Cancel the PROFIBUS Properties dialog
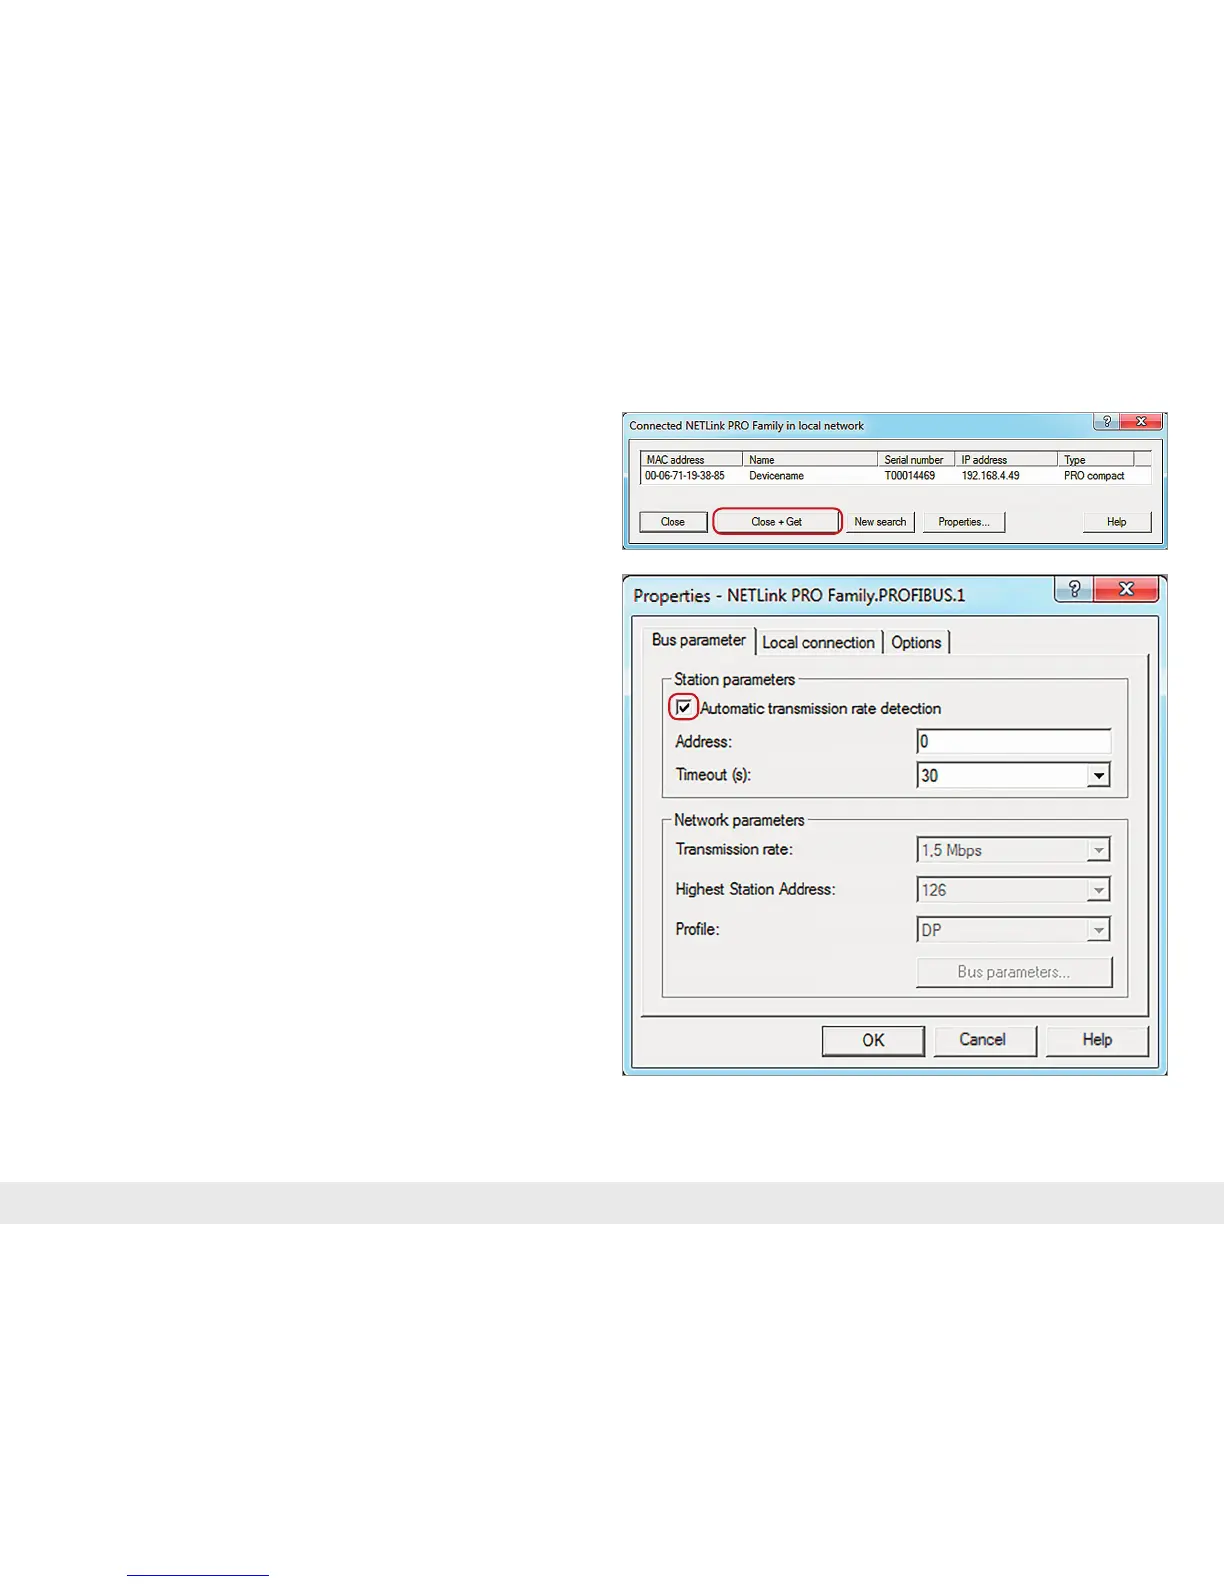 [983, 1040]
